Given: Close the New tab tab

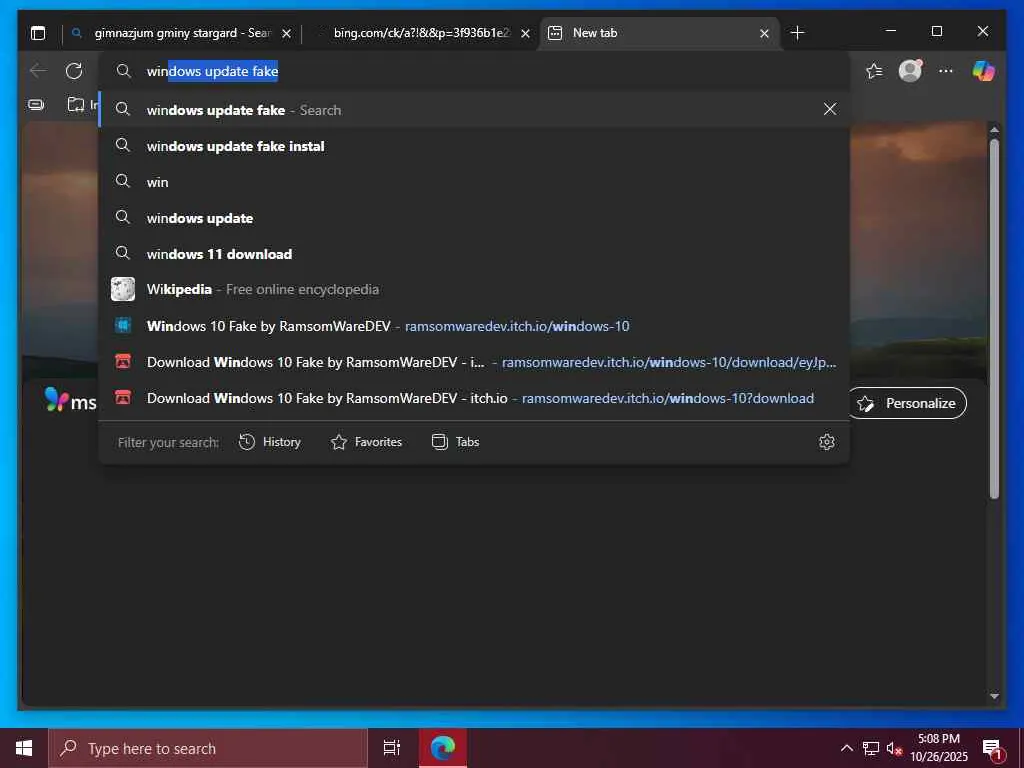Looking at the screenshot, I should tap(764, 33).
